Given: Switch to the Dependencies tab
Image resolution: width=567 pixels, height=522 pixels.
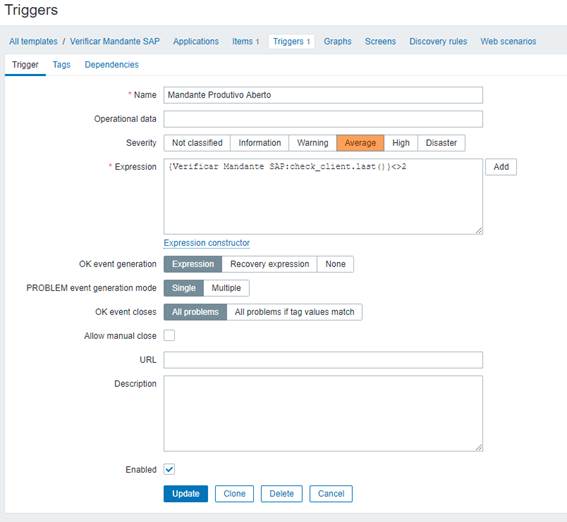Looking at the screenshot, I should 111,65.
